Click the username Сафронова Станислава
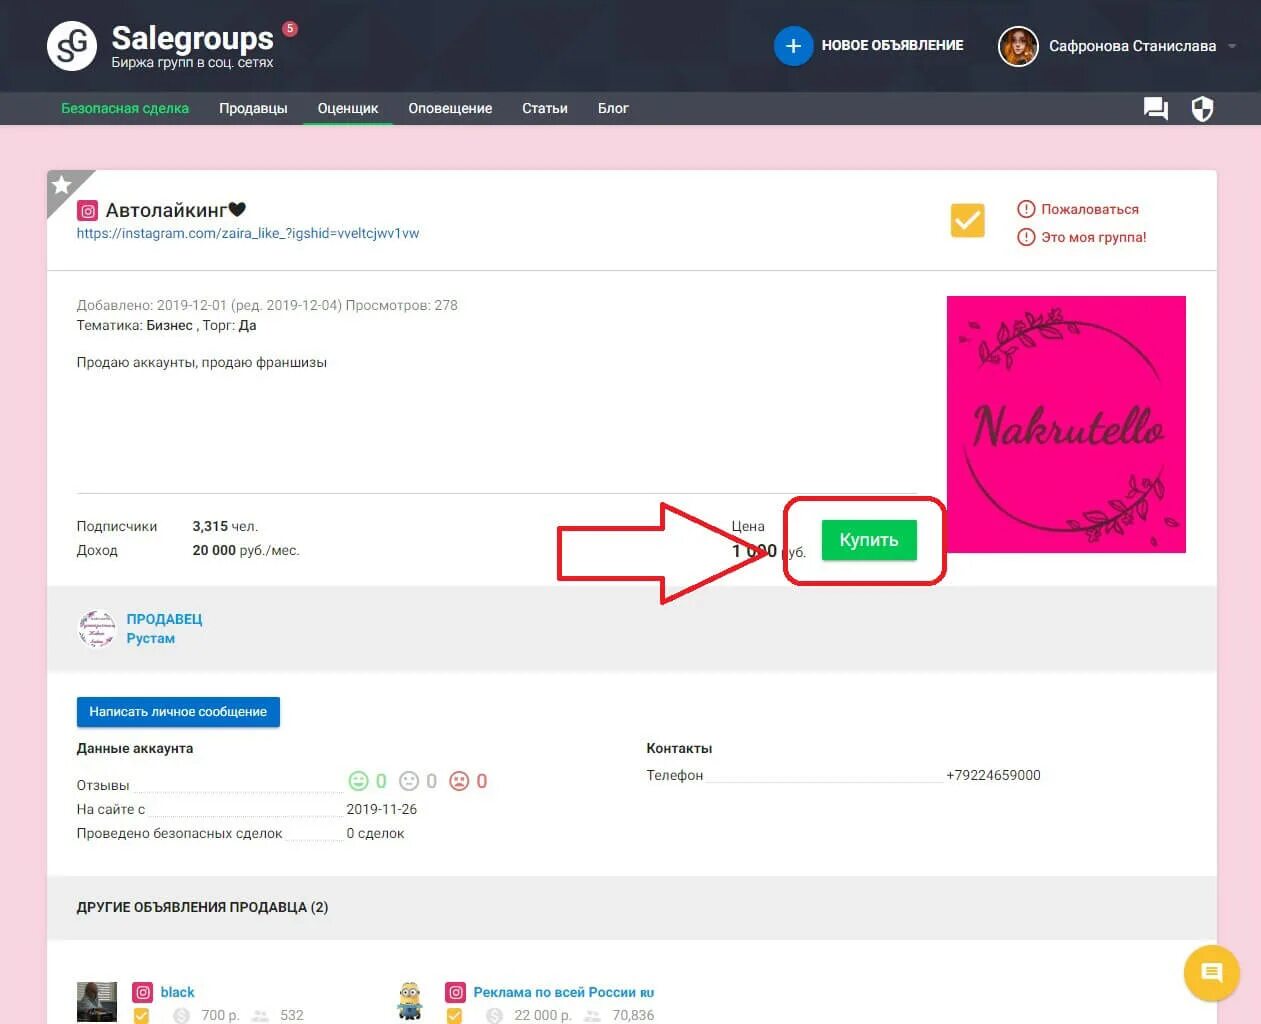The height and width of the screenshot is (1024, 1261). pyautogui.click(x=1132, y=46)
